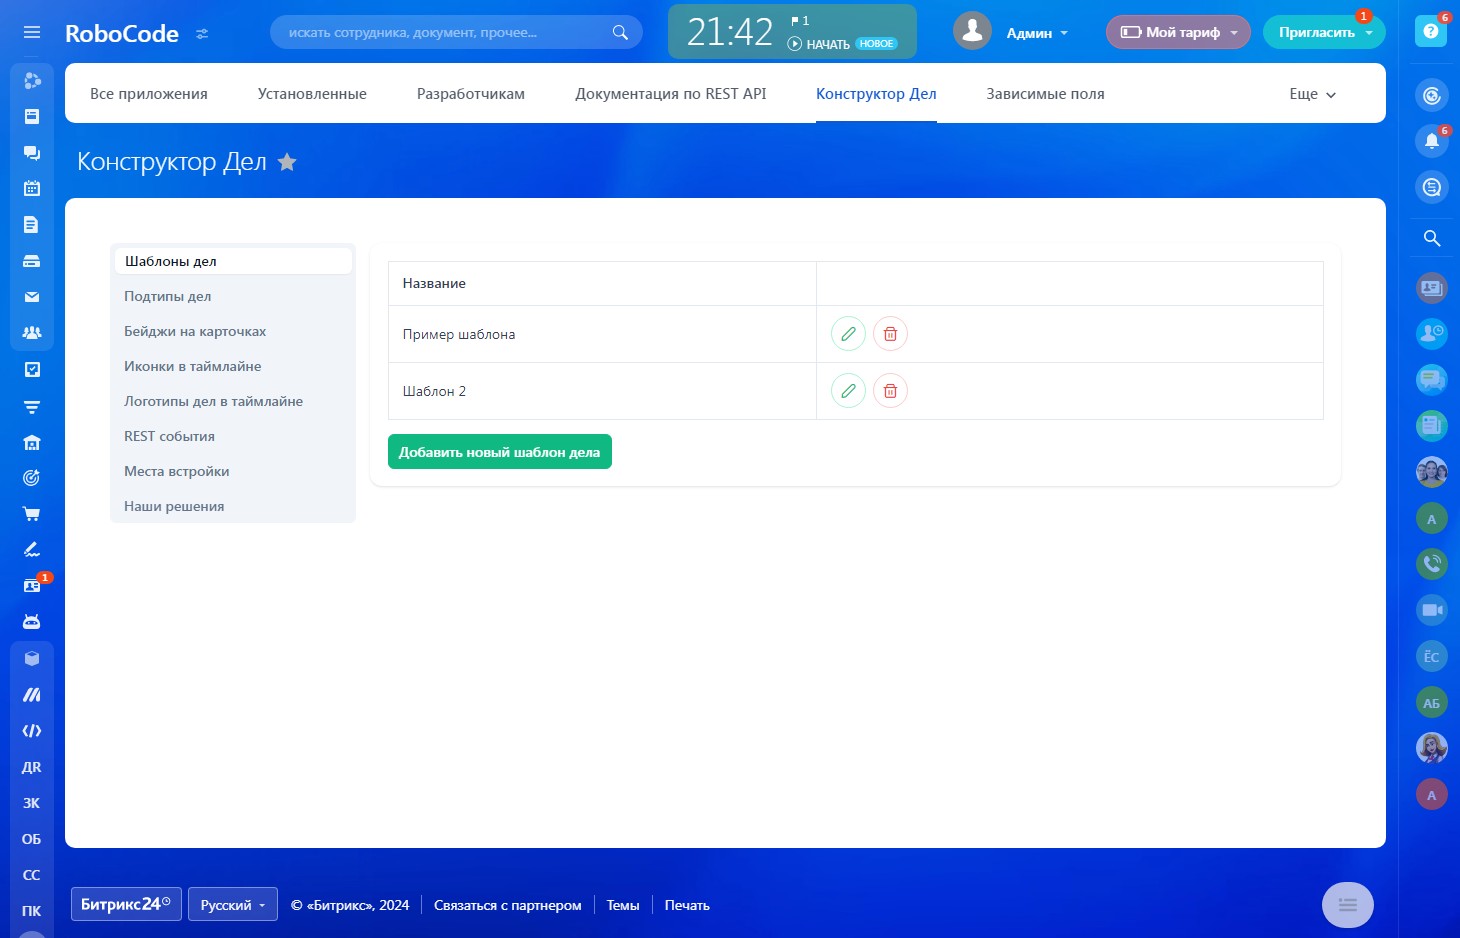1460x938 pixels.
Task: Switch to Зависимые поля tab
Action: pyautogui.click(x=1045, y=94)
